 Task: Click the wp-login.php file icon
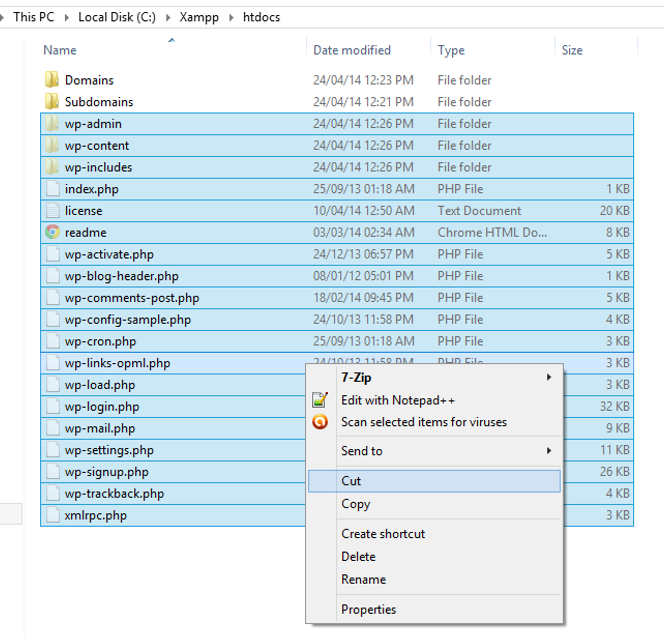[53, 406]
